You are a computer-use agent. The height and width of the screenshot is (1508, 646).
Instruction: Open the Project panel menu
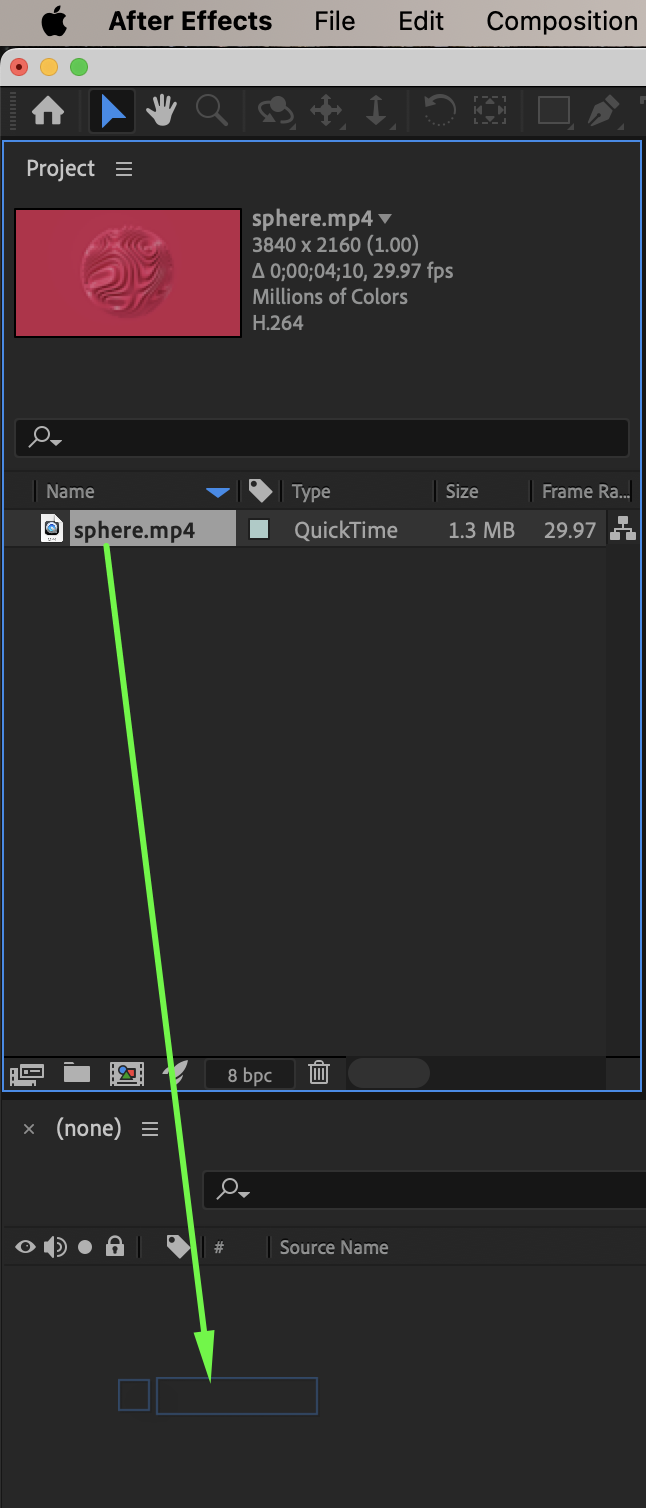(x=124, y=169)
